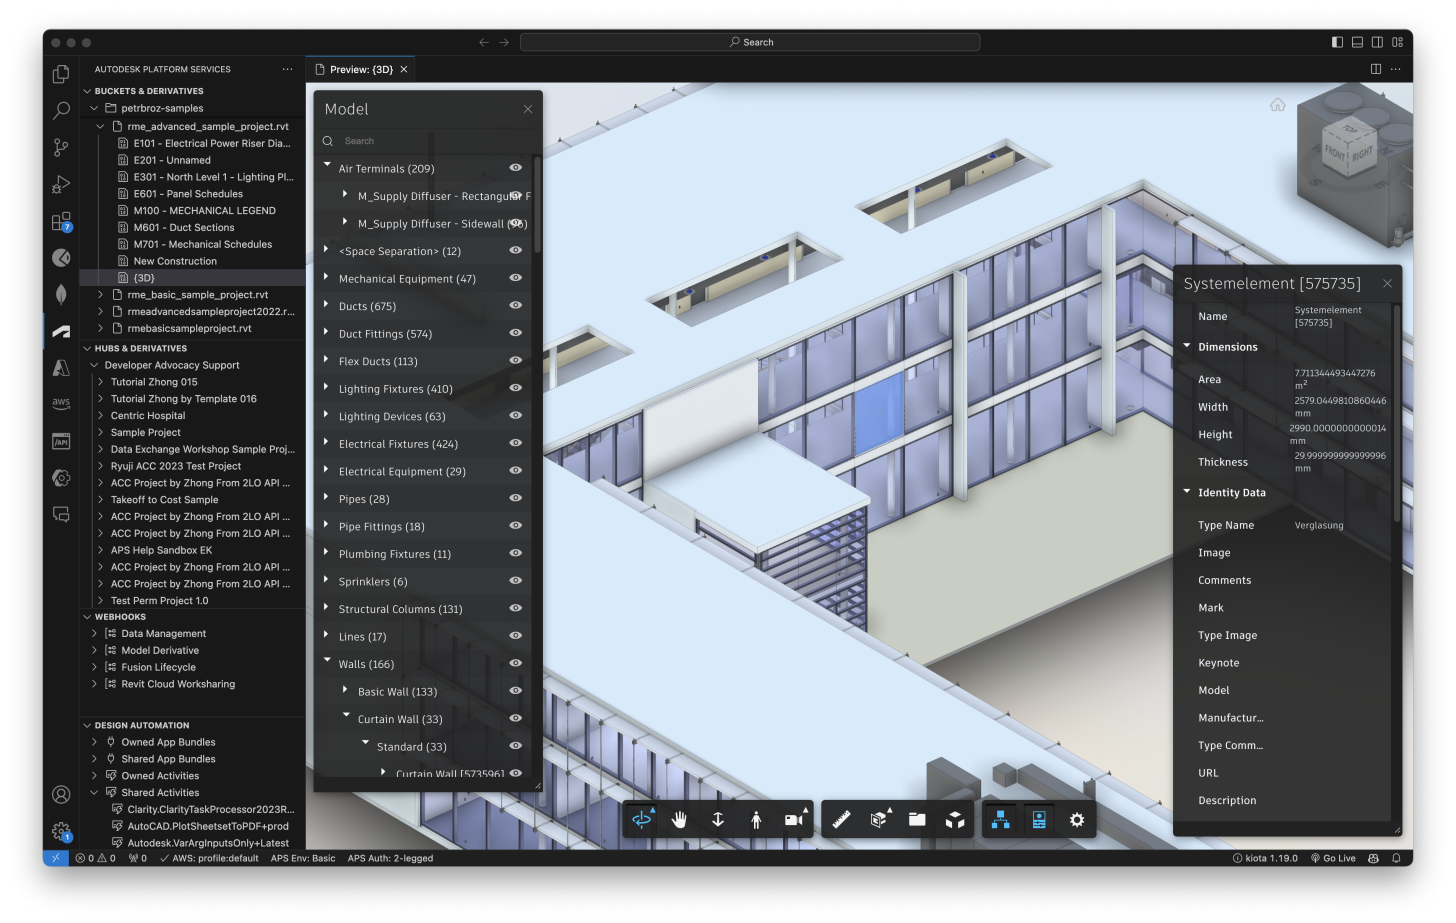Click the top command center Search box
The height and width of the screenshot is (923, 1456).
tap(750, 42)
